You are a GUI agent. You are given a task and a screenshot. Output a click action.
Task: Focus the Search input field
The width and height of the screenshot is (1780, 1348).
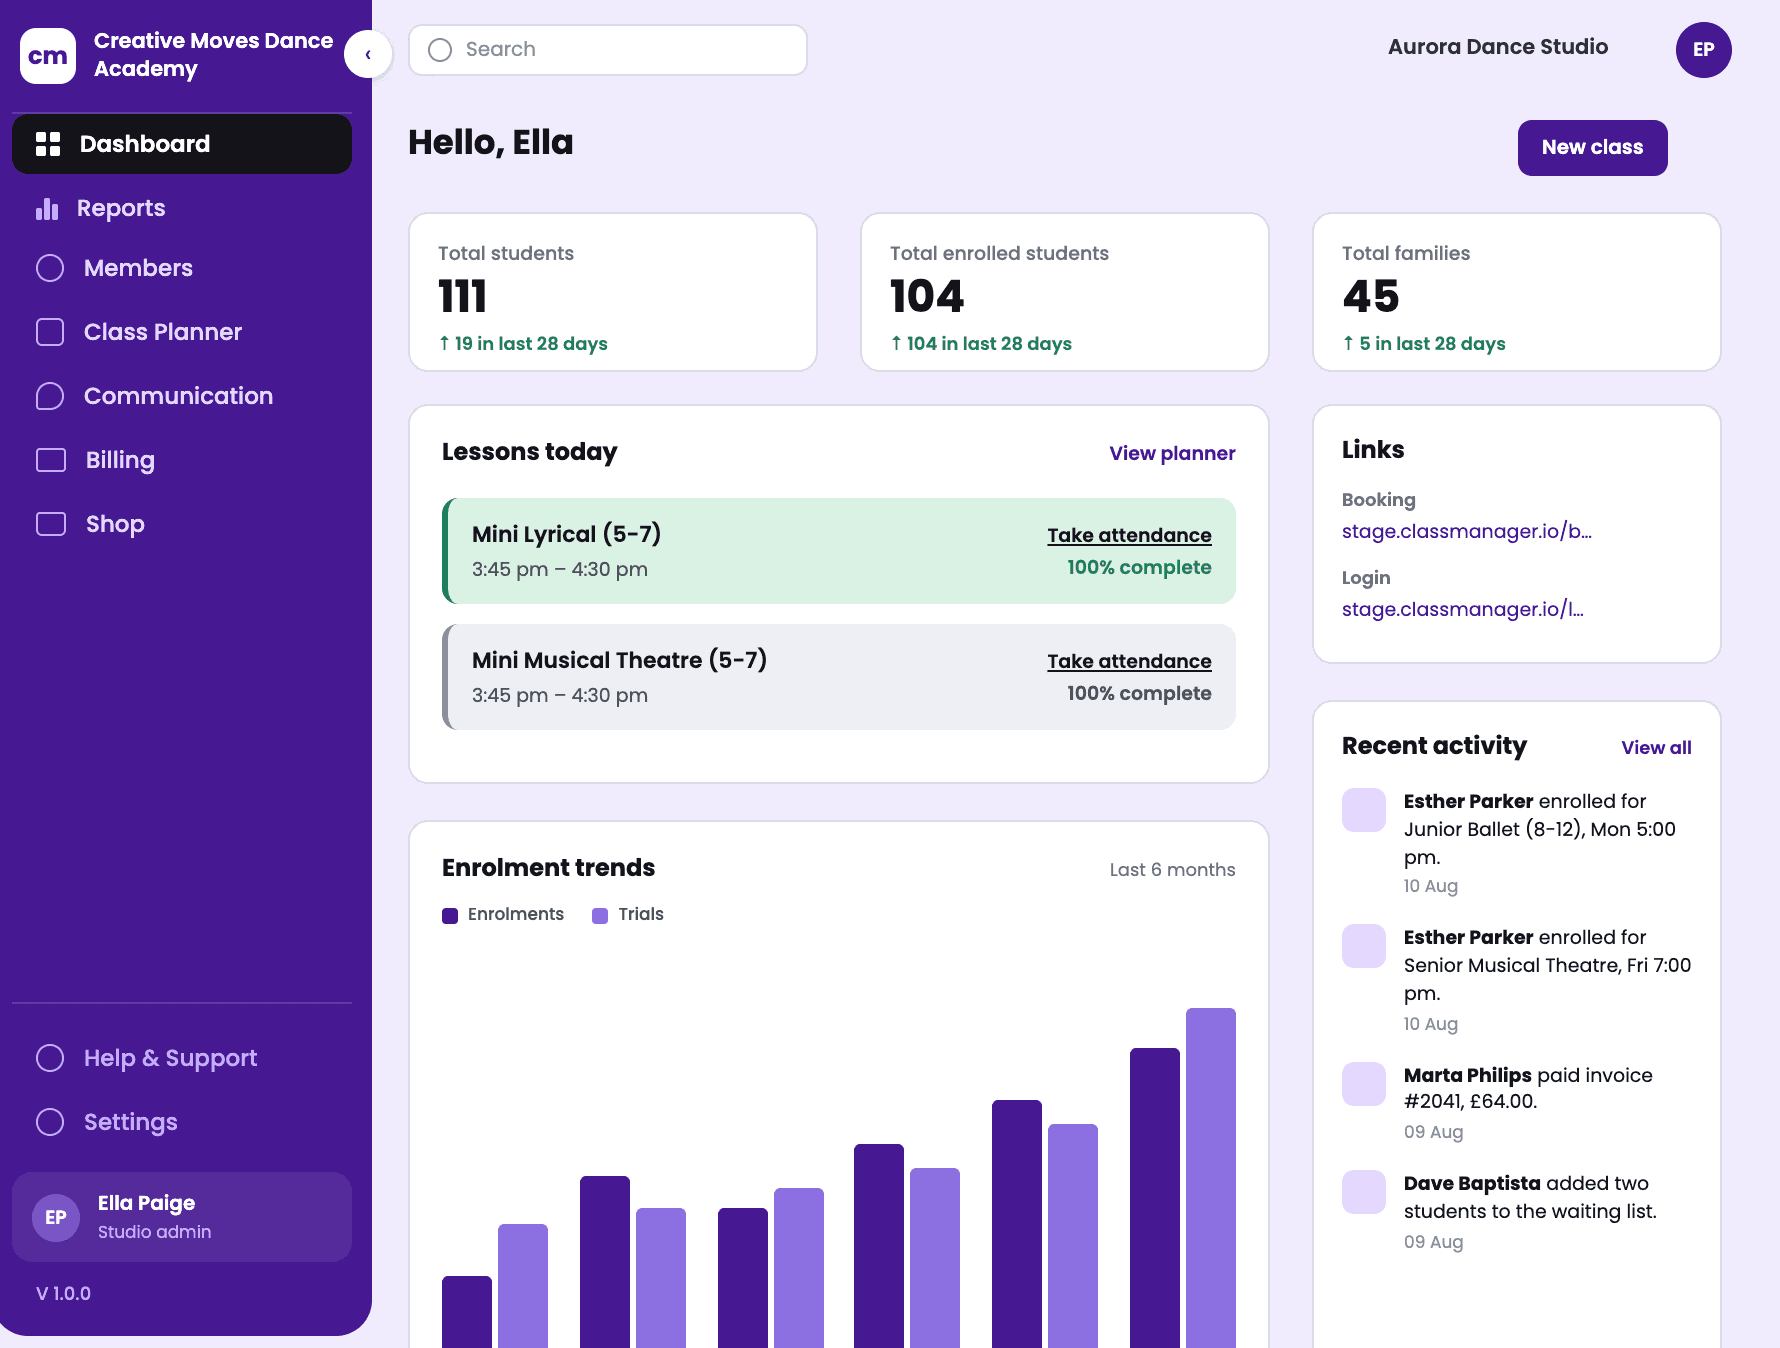[x=608, y=50]
